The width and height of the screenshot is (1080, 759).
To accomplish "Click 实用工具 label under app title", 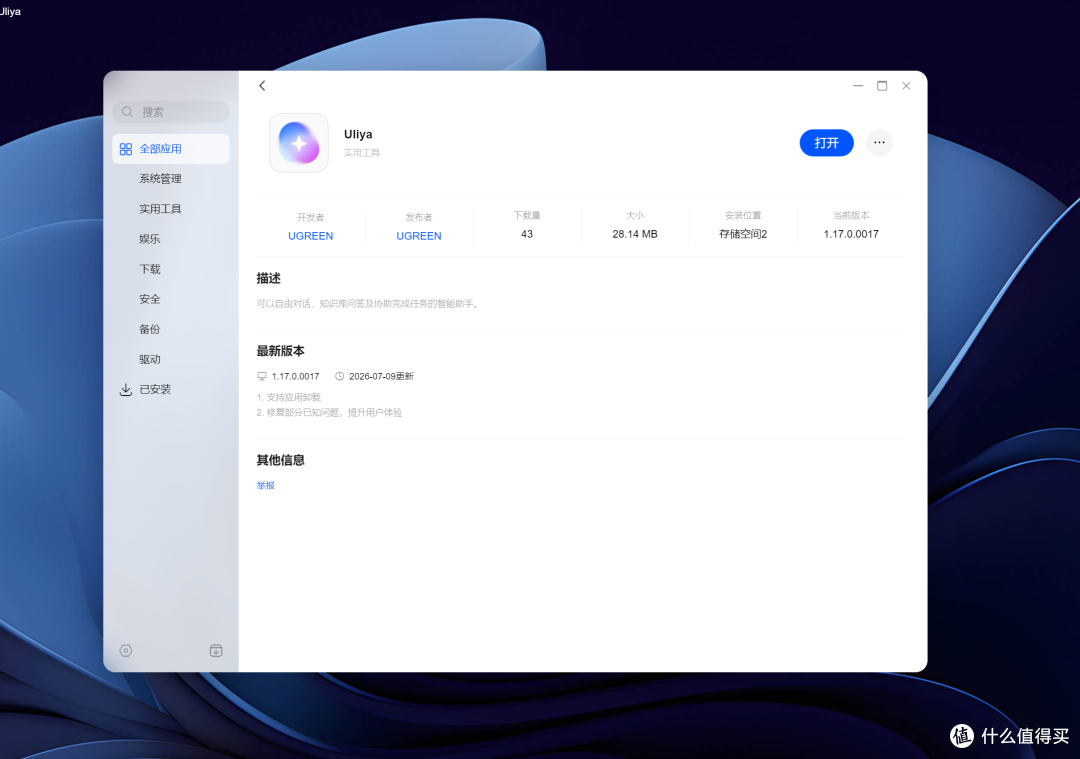I will pyautogui.click(x=362, y=153).
